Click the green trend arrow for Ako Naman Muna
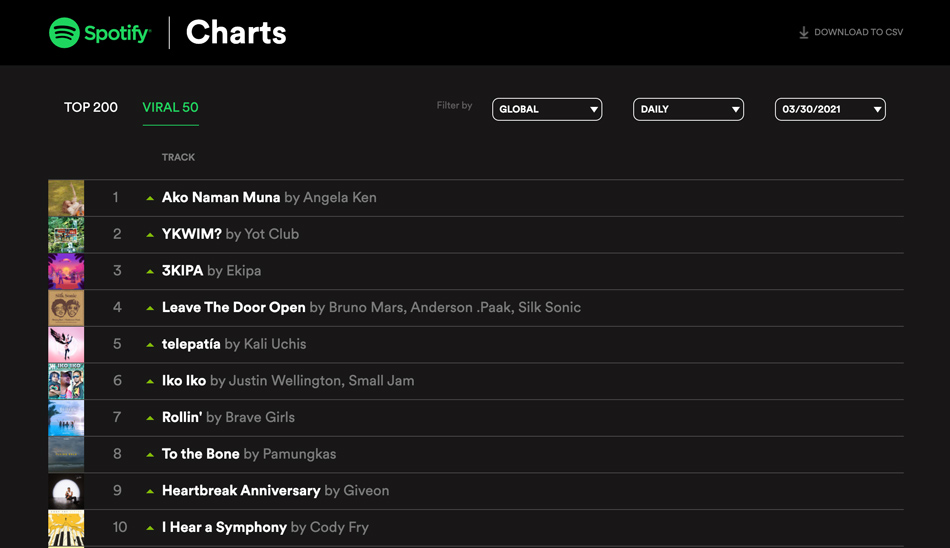950x548 pixels. (150, 198)
